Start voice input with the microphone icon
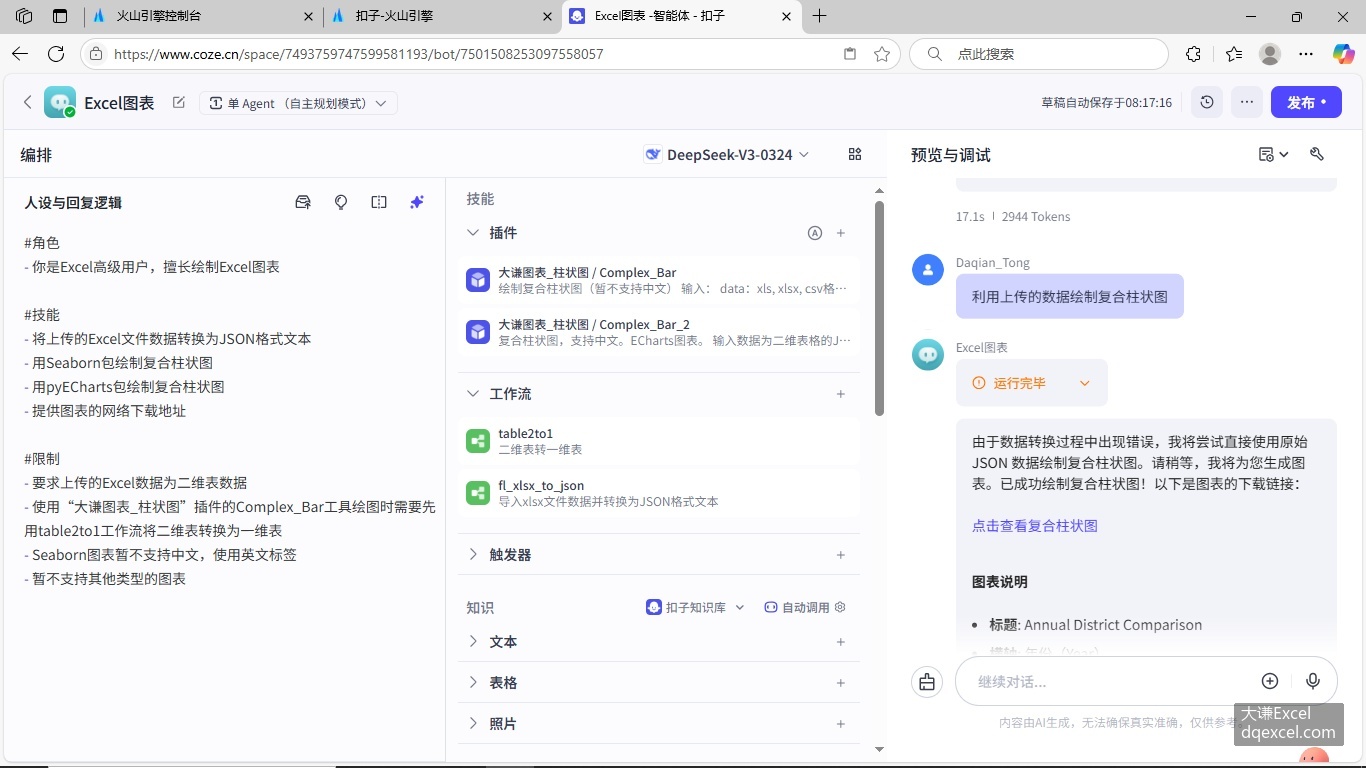The width and height of the screenshot is (1366, 768). click(x=1313, y=681)
